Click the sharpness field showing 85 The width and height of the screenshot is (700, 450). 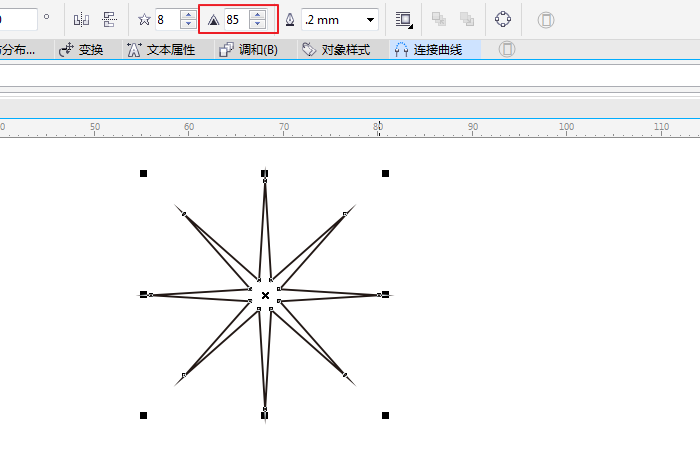click(x=237, y=20)
